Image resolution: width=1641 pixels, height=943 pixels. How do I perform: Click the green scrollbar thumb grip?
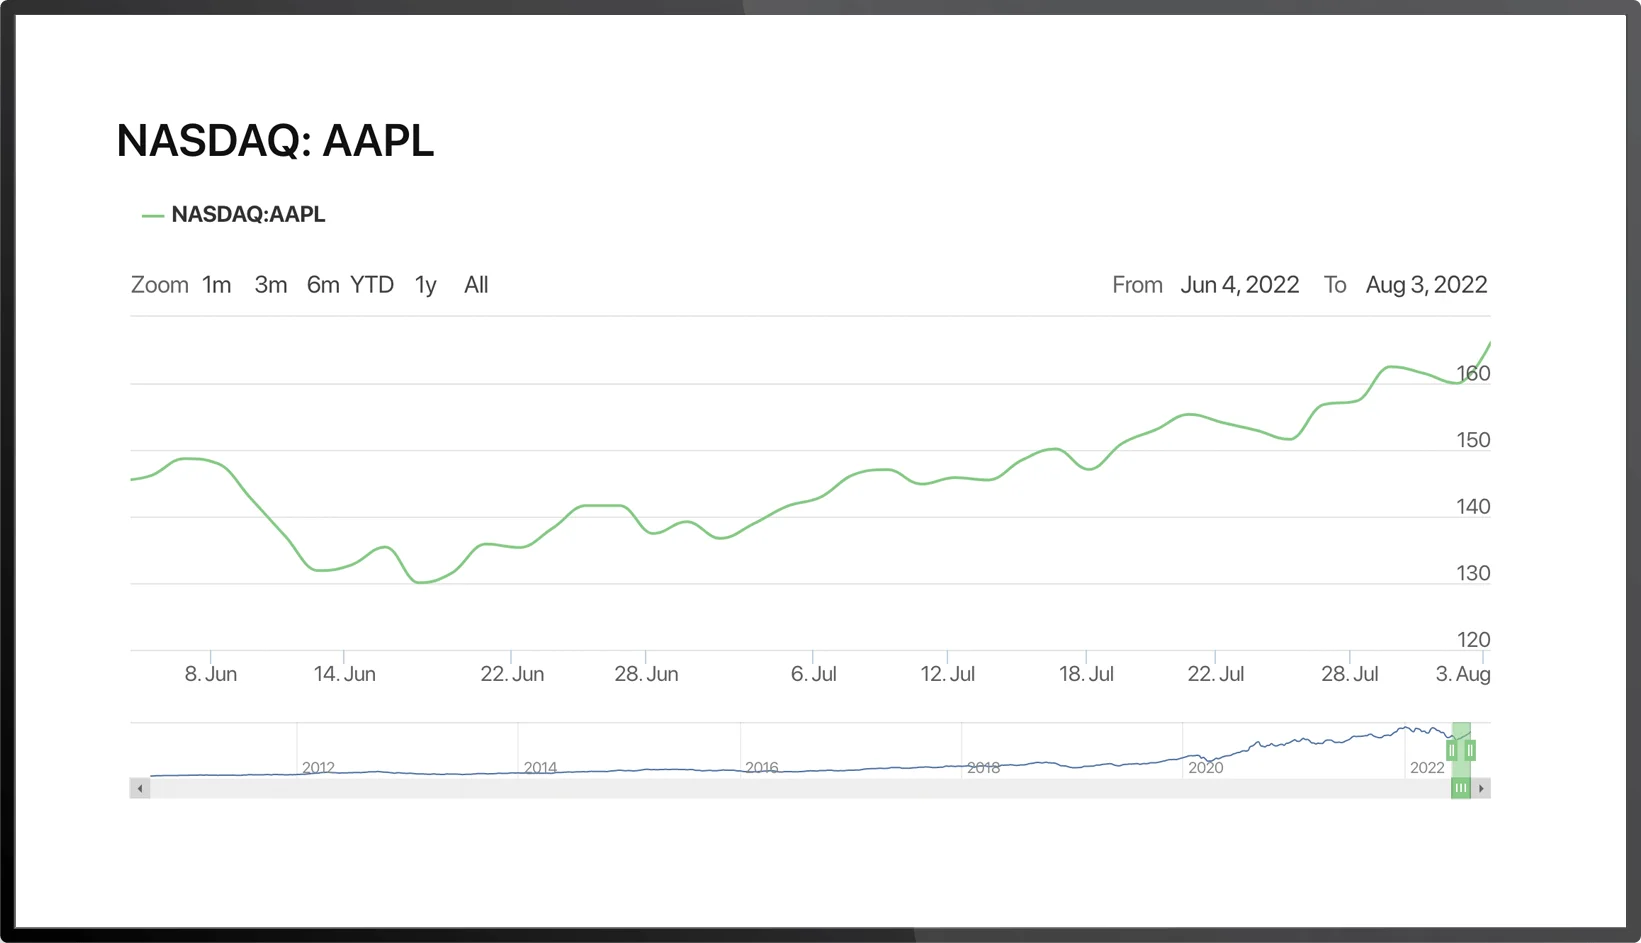click(1461, 789)
